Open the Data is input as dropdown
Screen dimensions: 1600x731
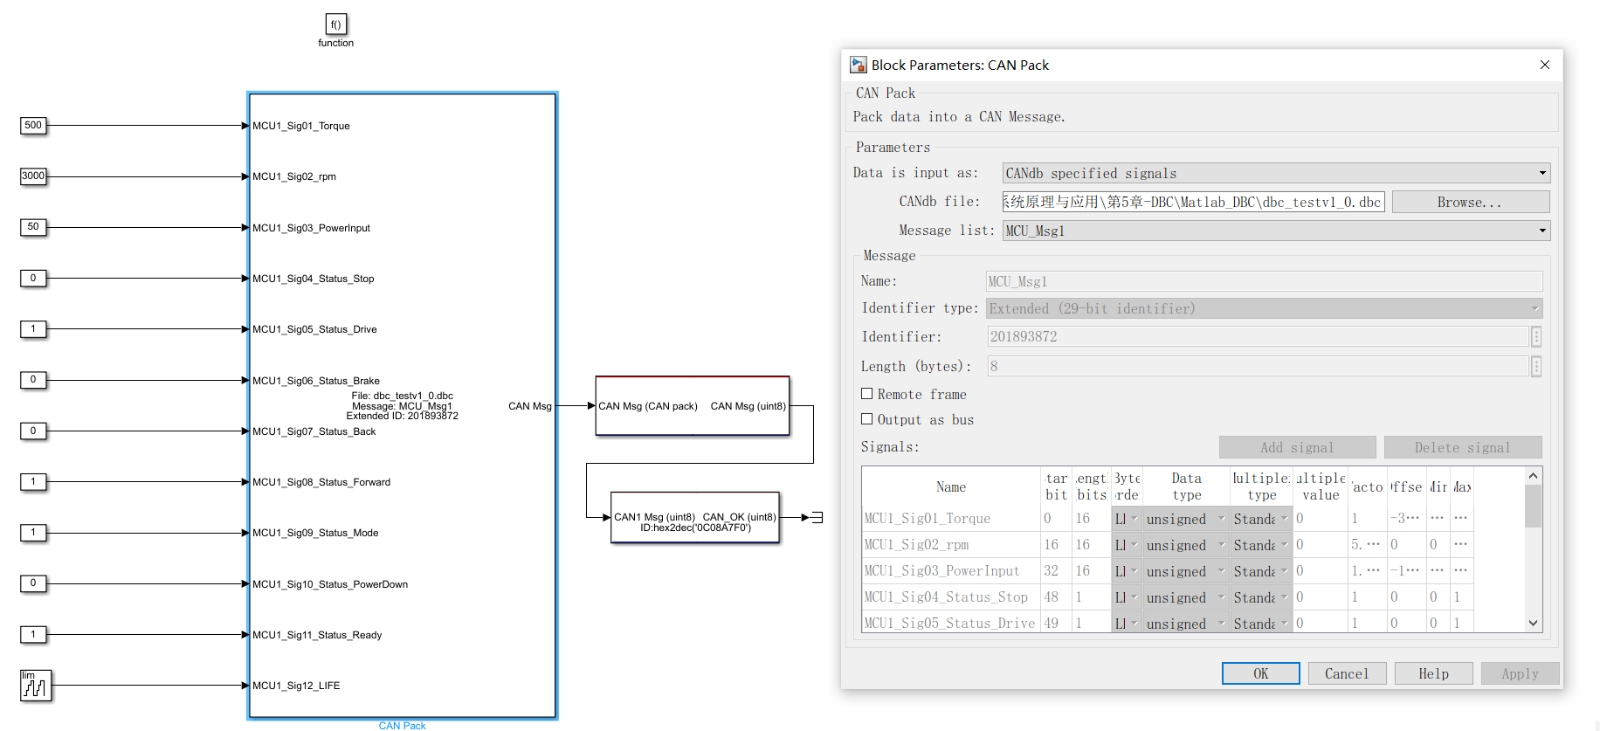point(1276,173)
